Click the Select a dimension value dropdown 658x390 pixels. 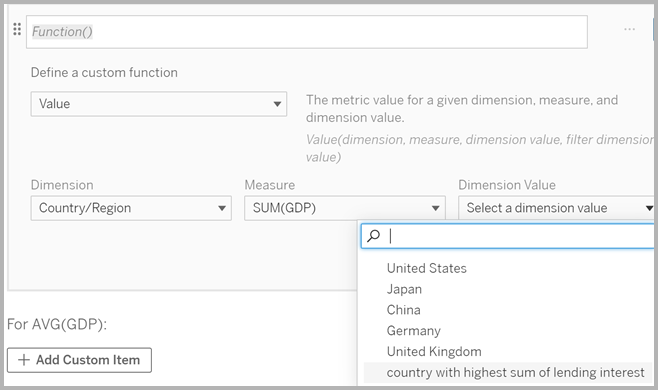point(556,208)
